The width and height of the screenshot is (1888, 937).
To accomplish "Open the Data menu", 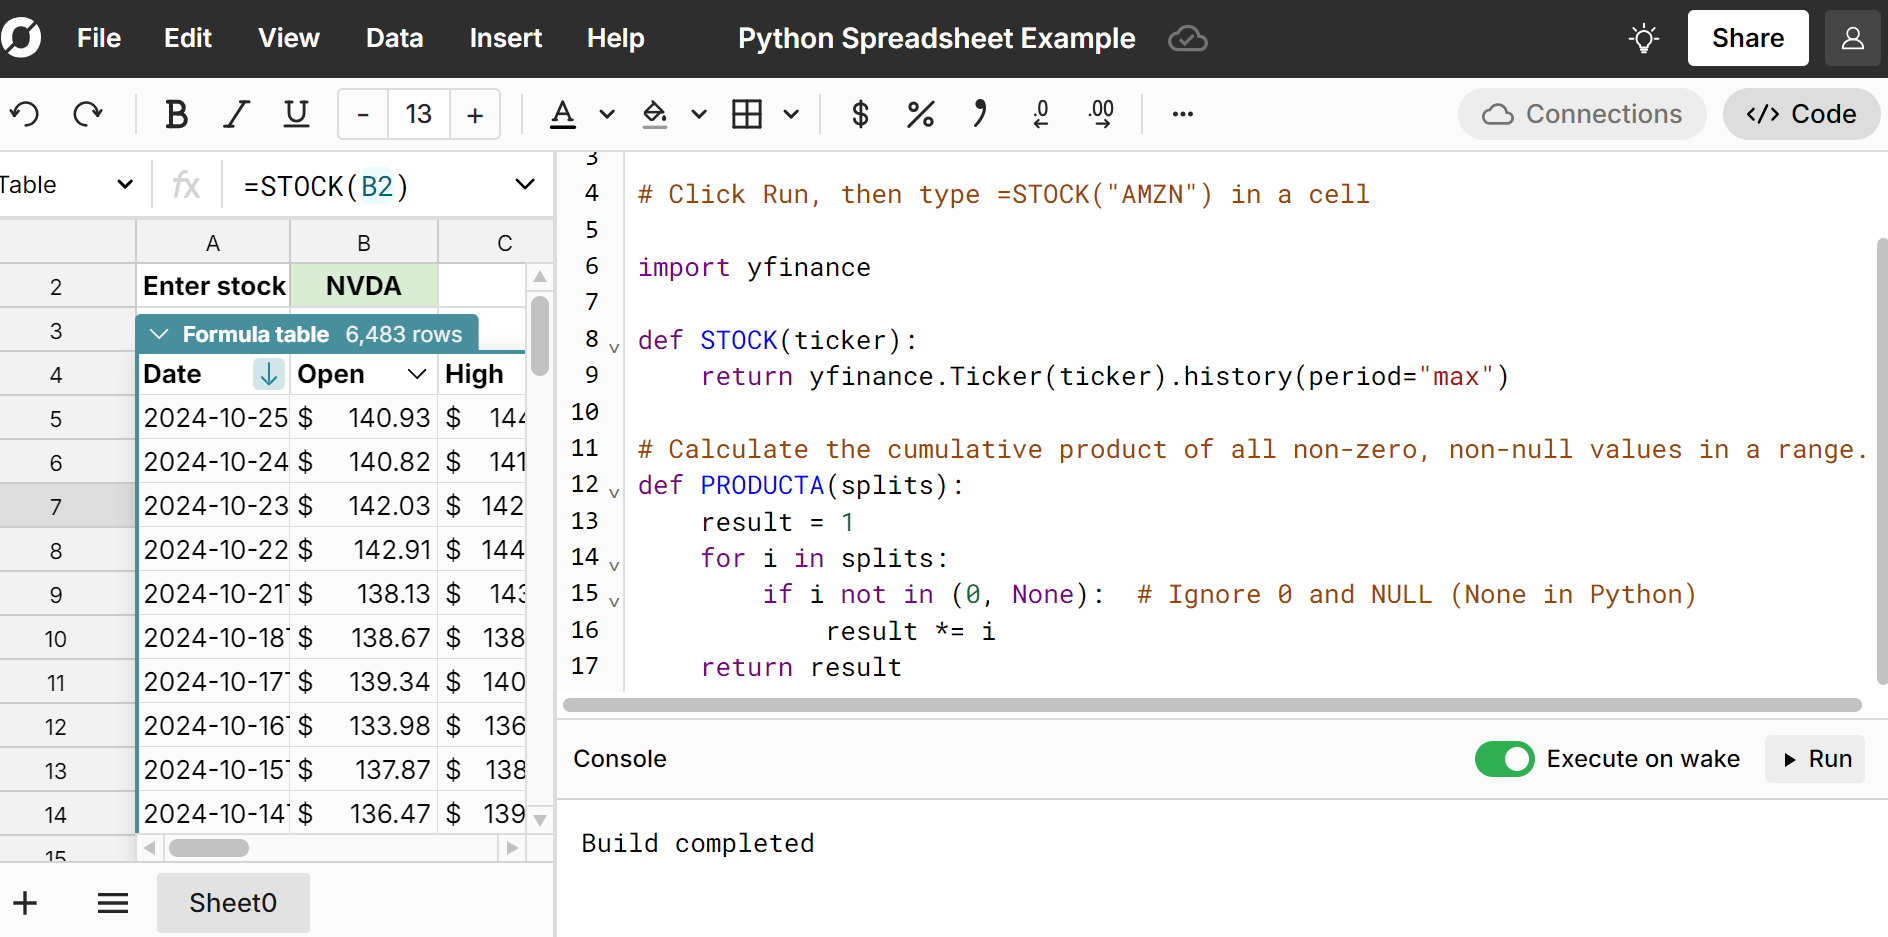I will [394, 38].
